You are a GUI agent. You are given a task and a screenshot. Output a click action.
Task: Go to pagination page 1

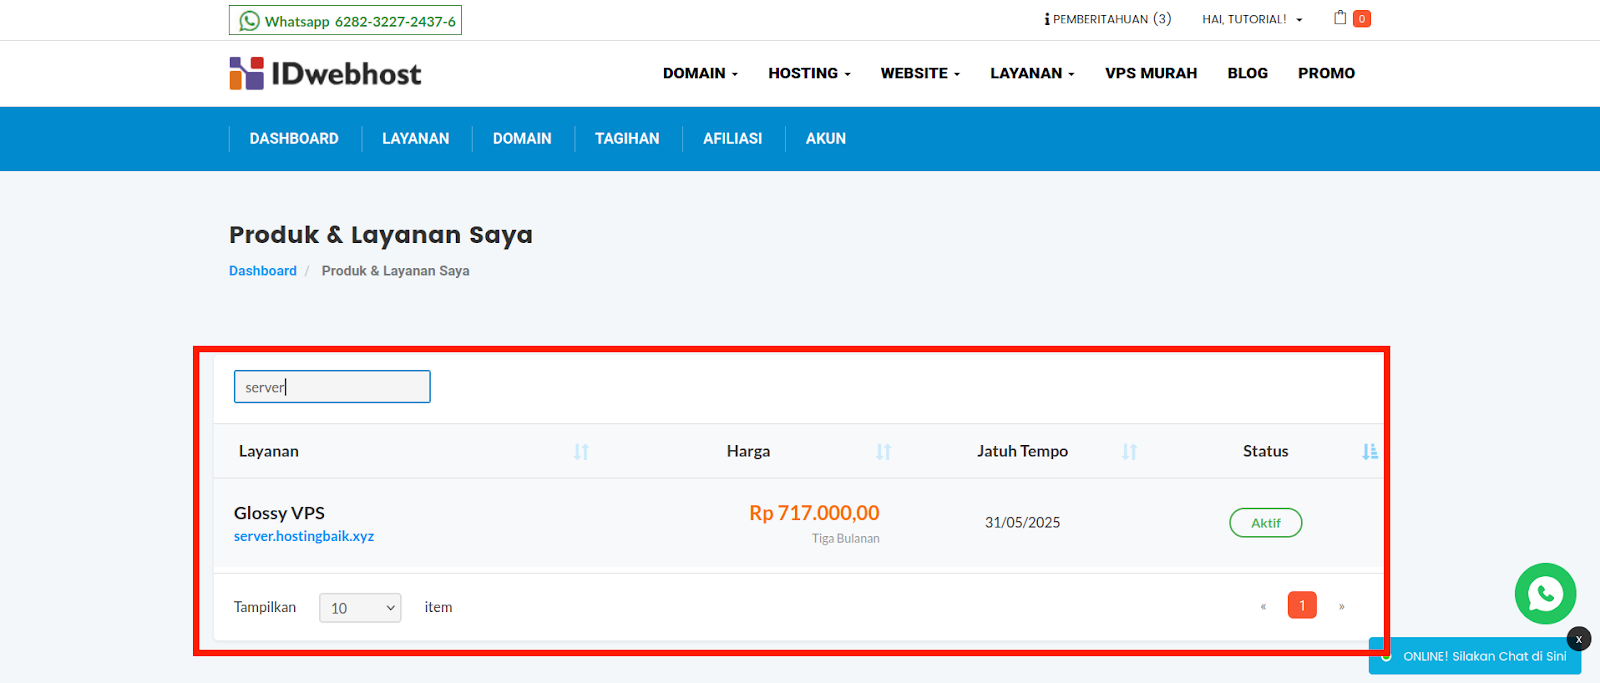point(1302,605)
